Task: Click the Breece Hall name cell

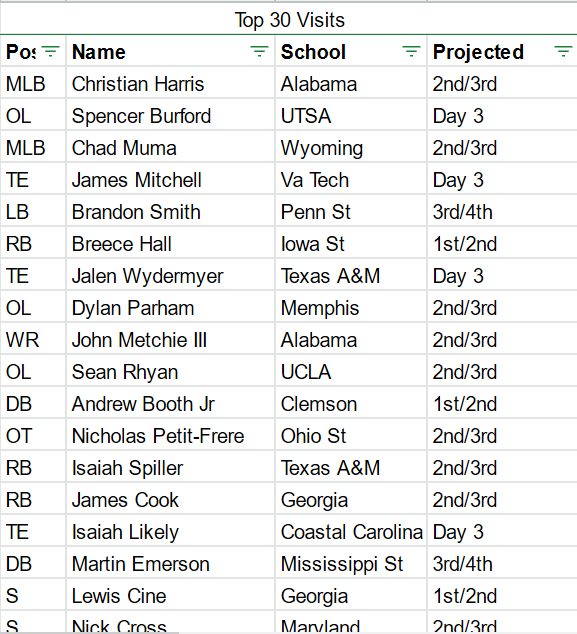Action: click(170, 244)
